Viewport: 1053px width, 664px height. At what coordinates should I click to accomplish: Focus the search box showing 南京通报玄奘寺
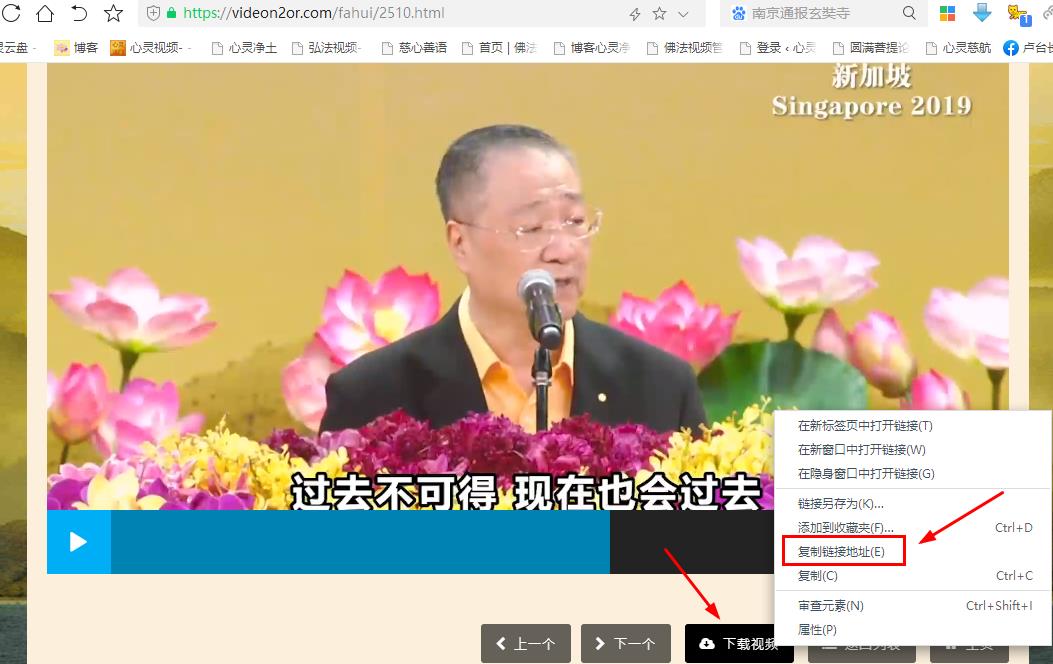tap(824, 13)
